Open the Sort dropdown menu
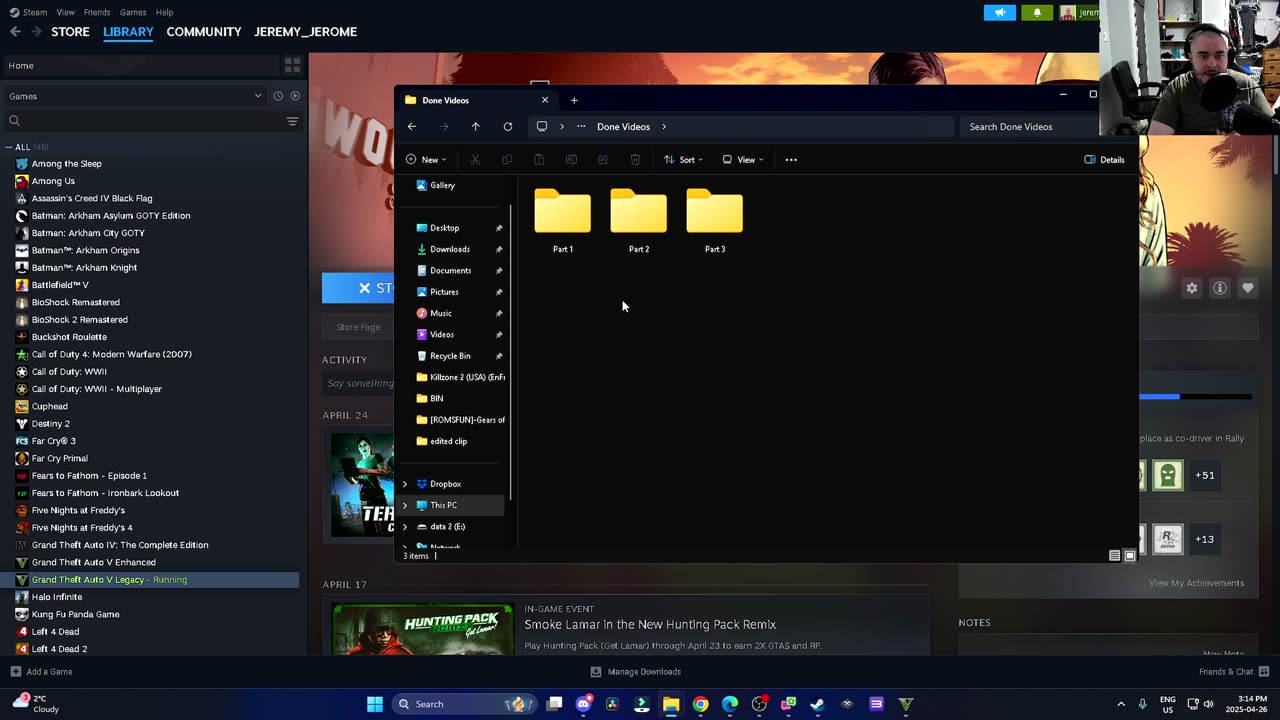This screenshot has height=720, width=1280. click(x=683, y=160)
